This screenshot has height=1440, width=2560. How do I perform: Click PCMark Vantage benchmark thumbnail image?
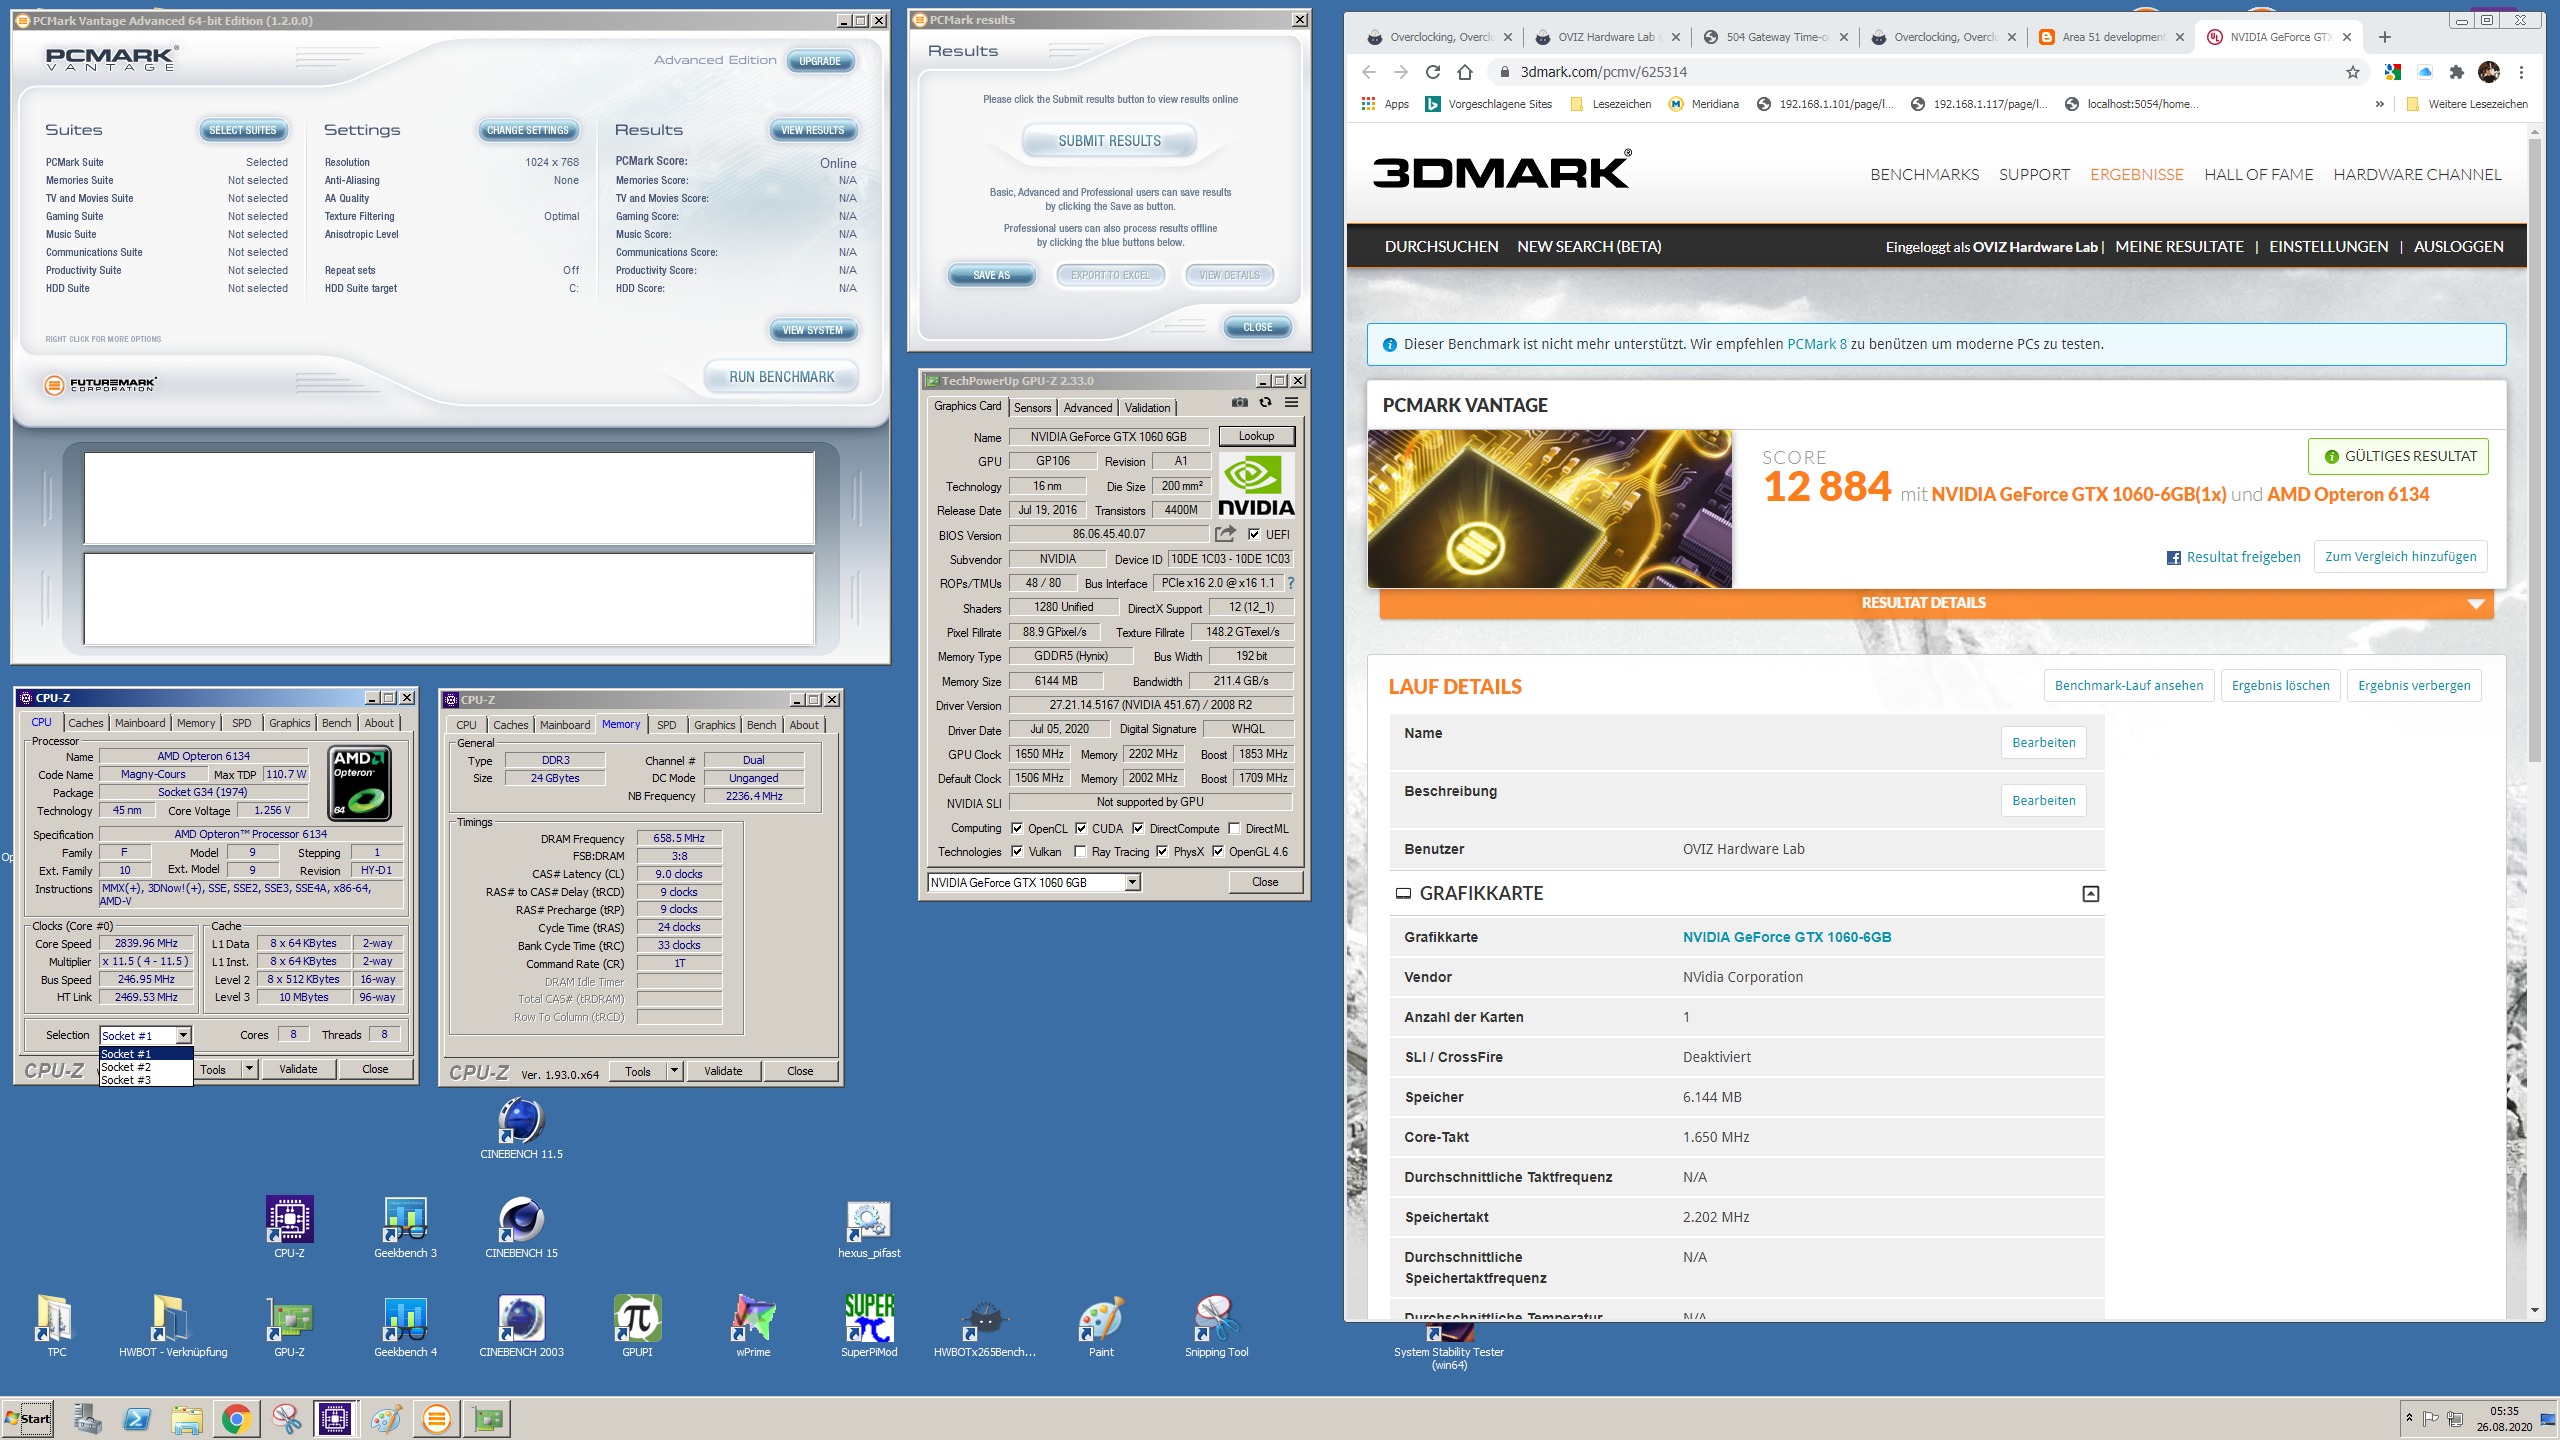[1550, 509]
